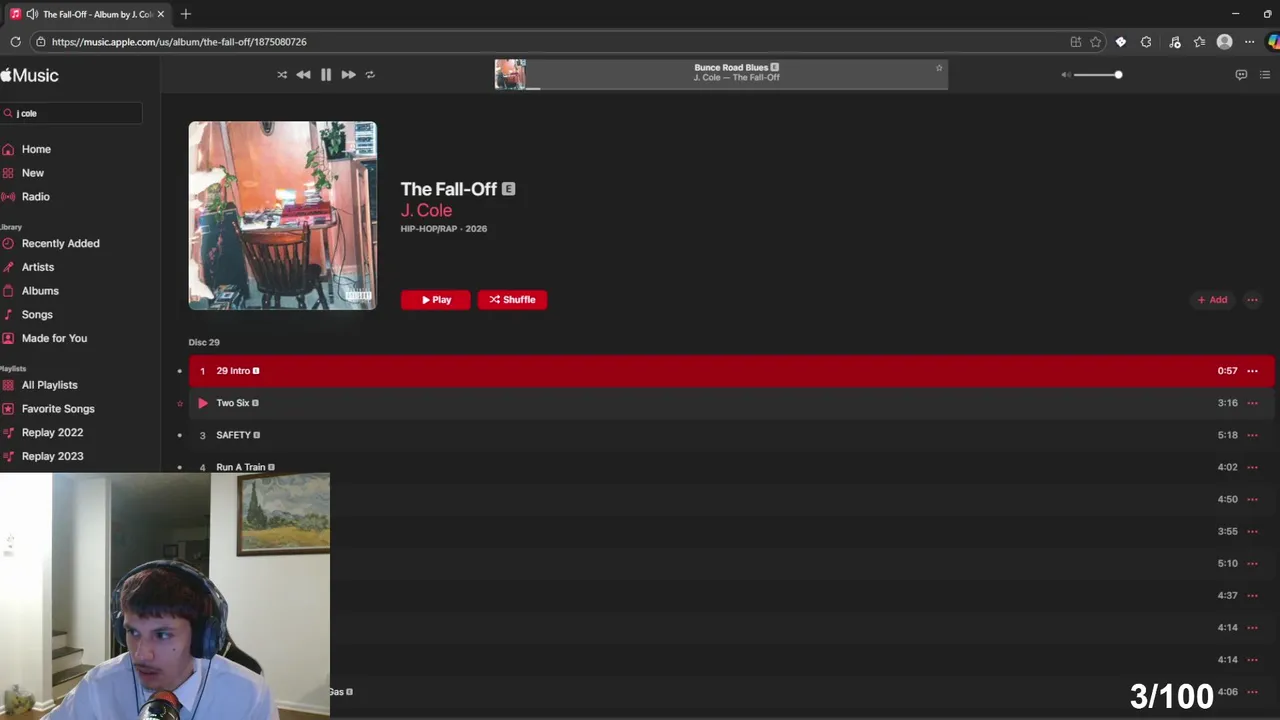This screenshot has height=720, width=1280.
Task: Toggle repeat mode in the player
Action: click(370, 75)
